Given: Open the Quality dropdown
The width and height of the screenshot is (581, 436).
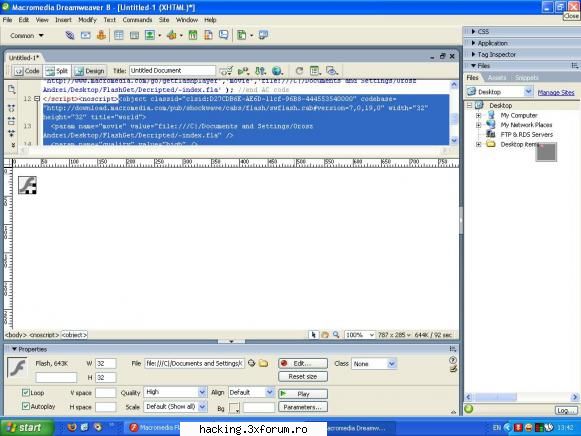Looking at the screenshot, I should [175, 392].
